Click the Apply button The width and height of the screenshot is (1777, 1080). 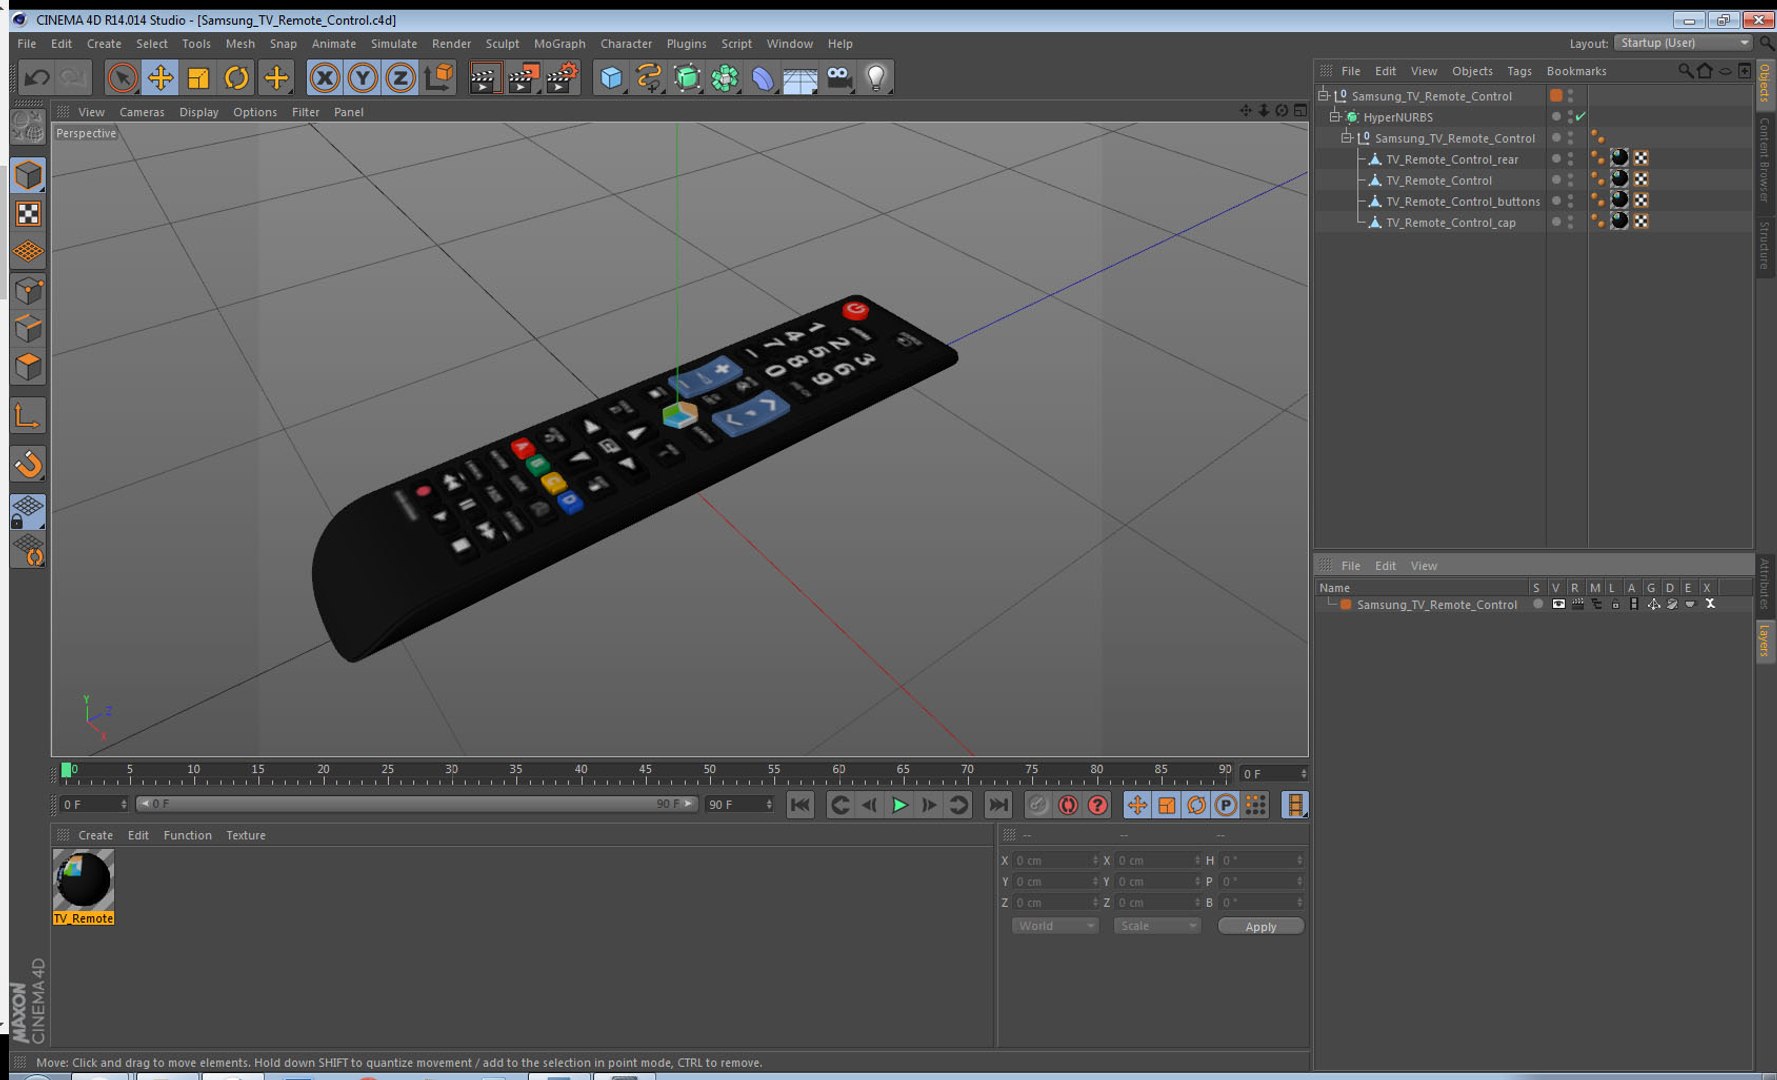click(x=1260, y=926)
